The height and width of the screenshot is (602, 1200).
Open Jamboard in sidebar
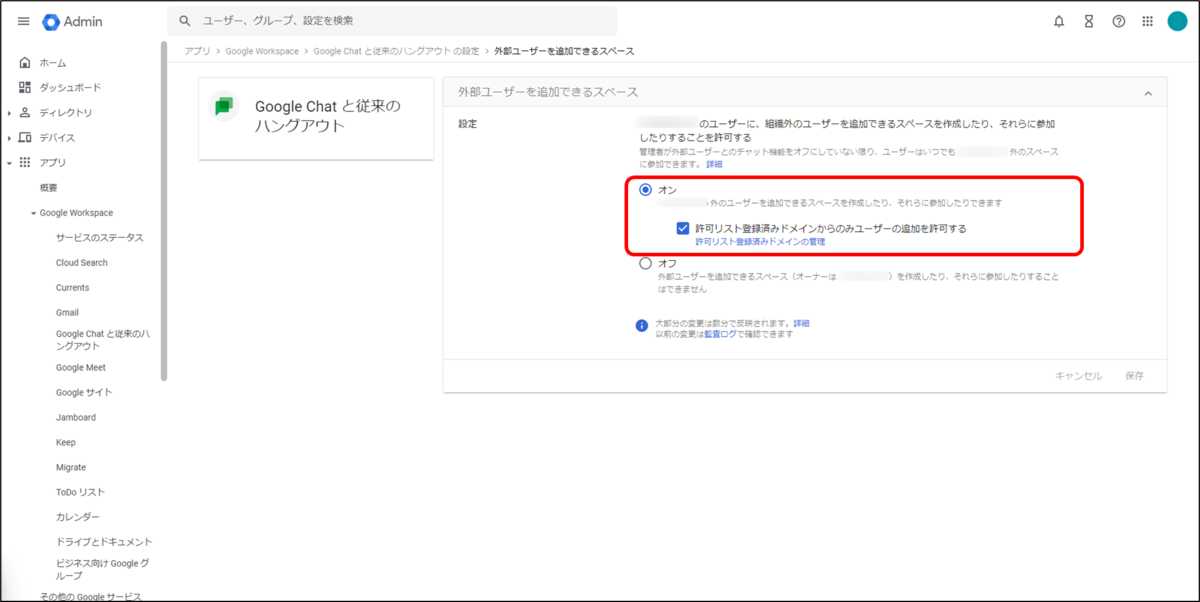(x=76, y=418)
